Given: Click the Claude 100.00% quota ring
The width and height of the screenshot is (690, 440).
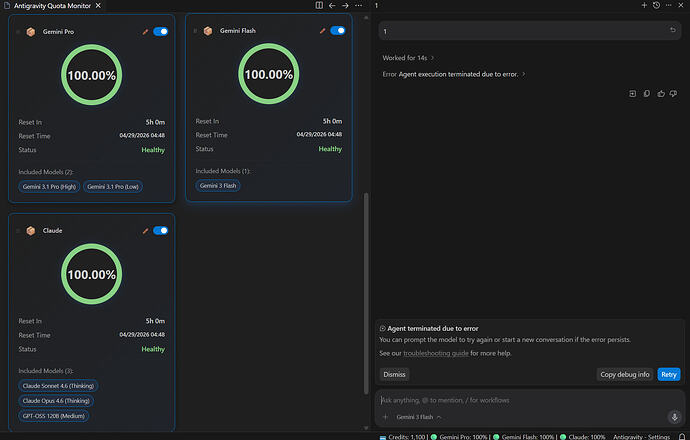Looking at the screenshot, I should tap(92, 274).
